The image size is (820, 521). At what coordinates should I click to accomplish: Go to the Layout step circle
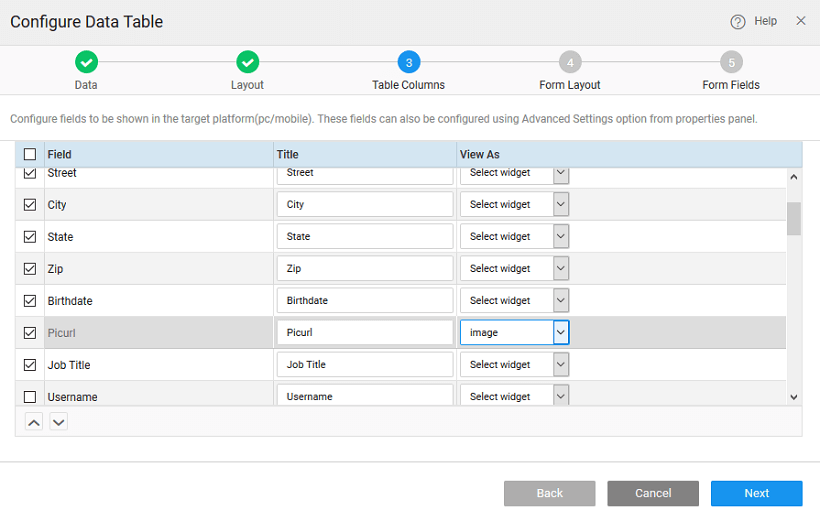pyautogui.click(x=247, y=62)
